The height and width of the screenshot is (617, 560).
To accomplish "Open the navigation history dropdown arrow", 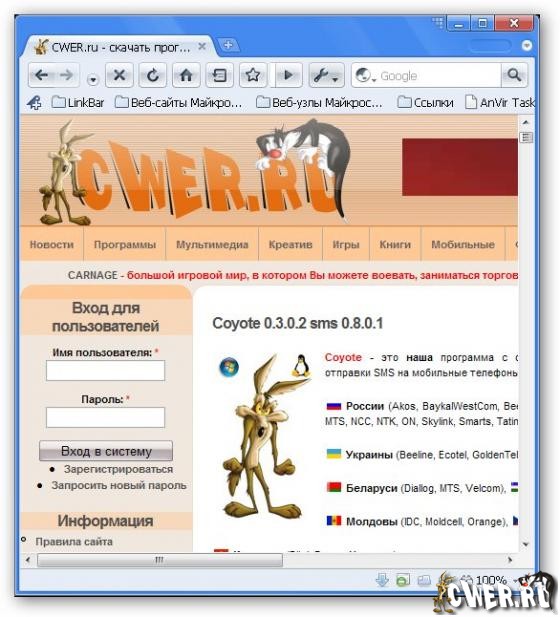I will point(93,79).
